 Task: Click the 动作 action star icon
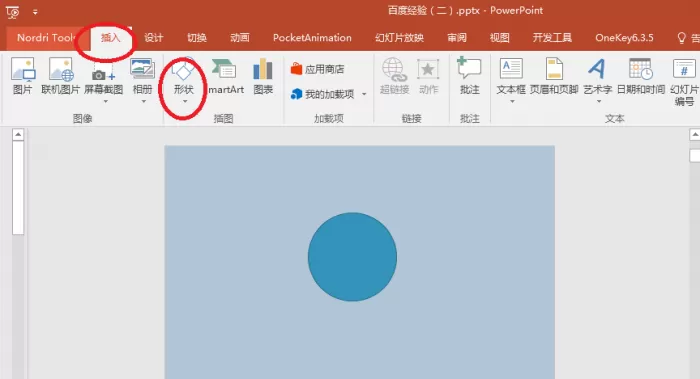pos(428,70)
